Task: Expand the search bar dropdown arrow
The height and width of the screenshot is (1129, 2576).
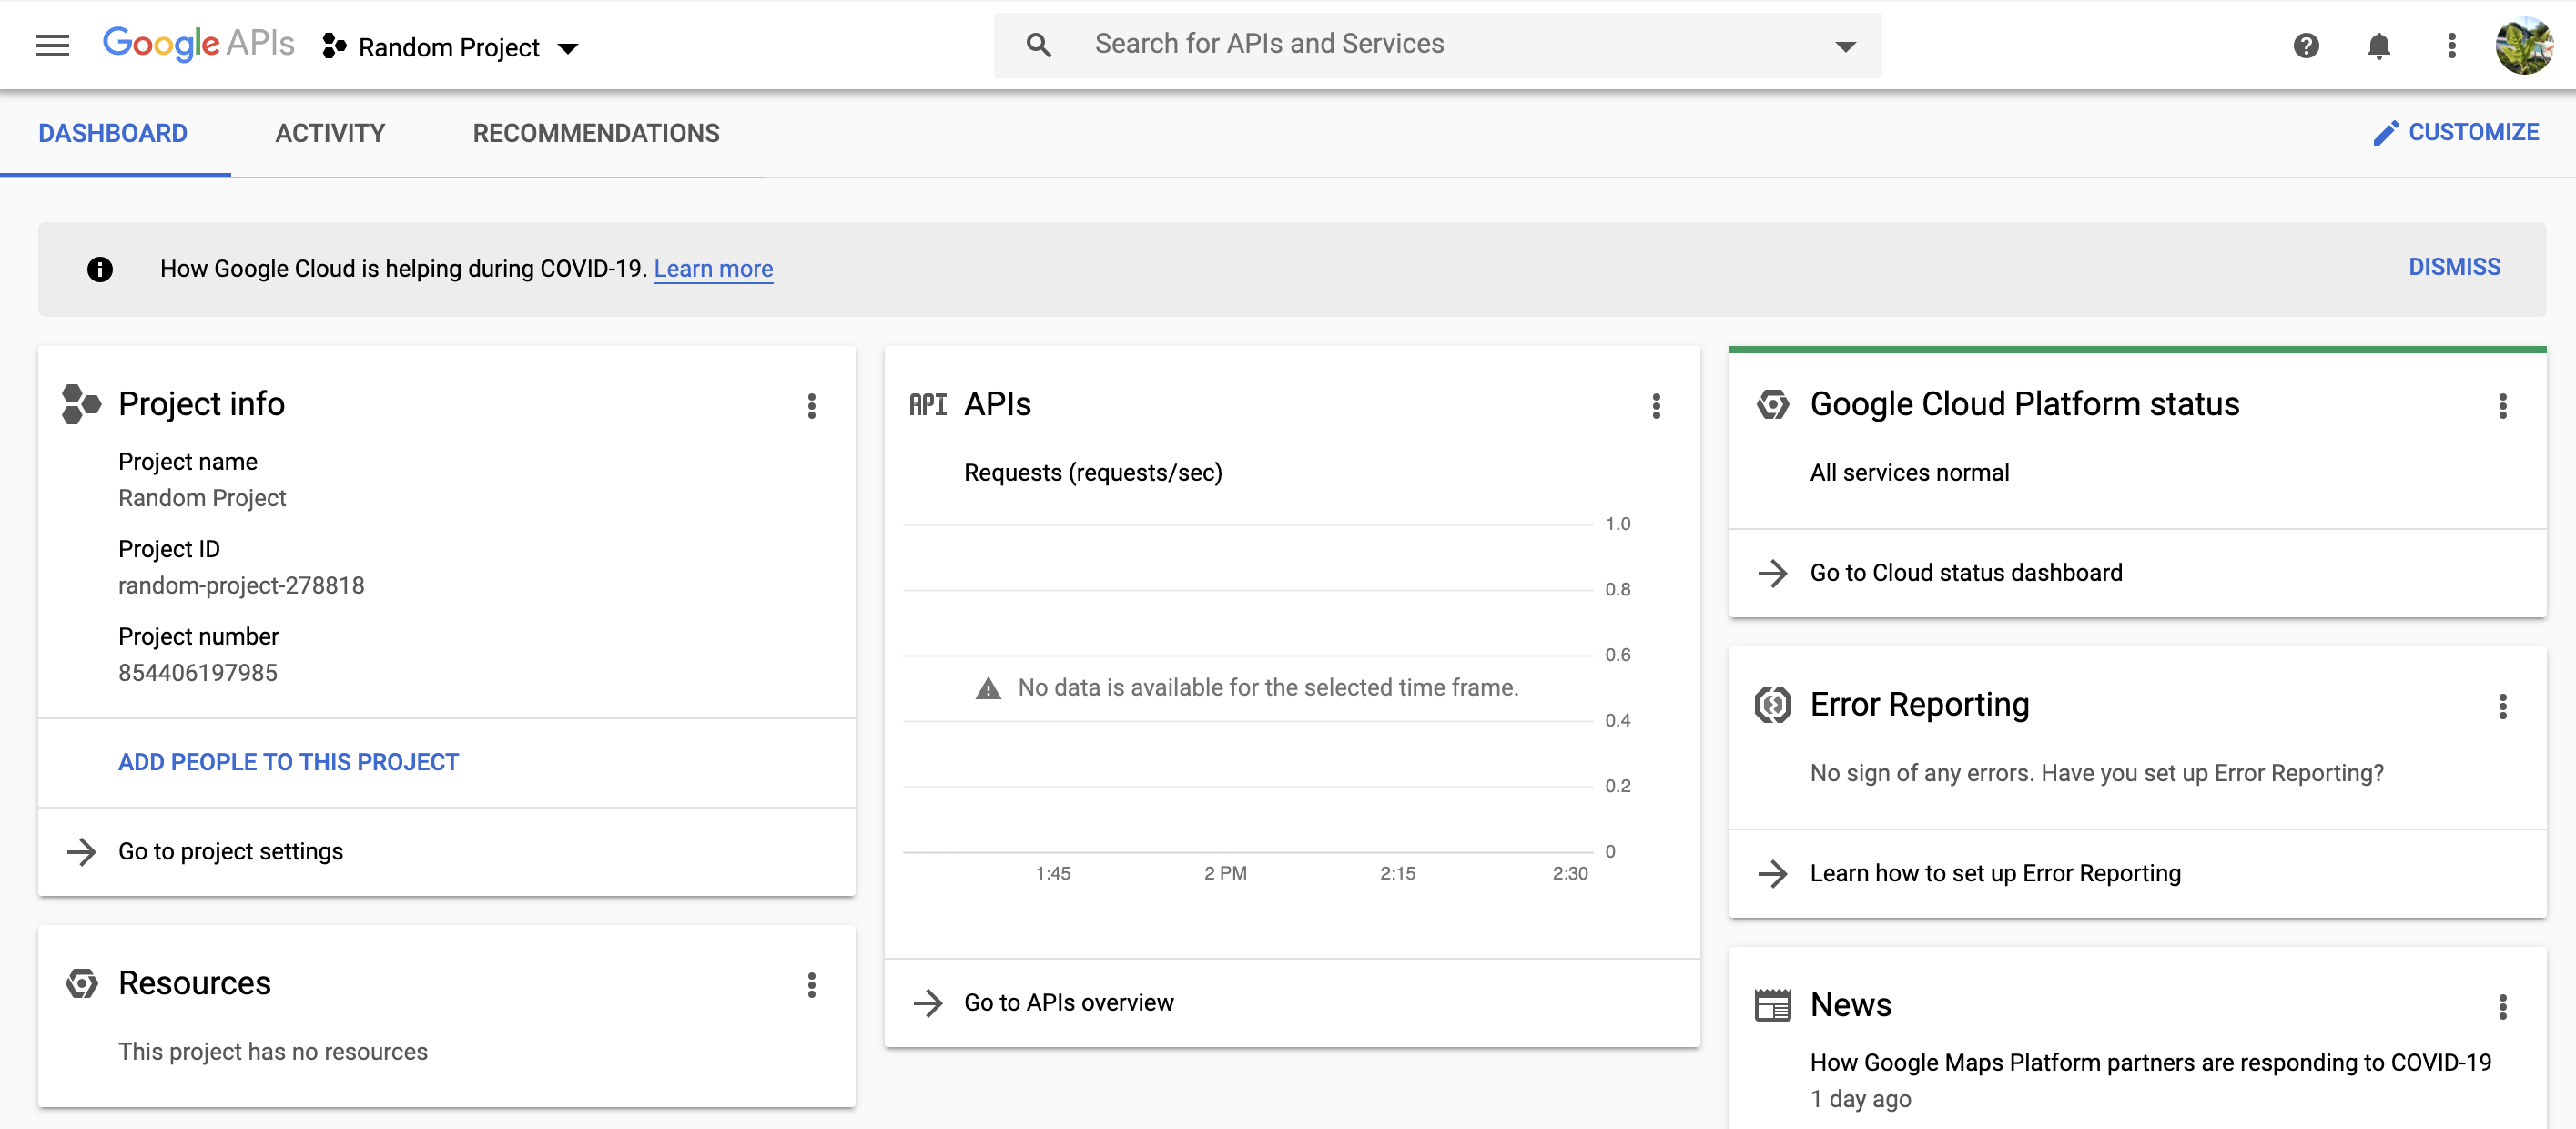Action: (x=1845, y=46)
